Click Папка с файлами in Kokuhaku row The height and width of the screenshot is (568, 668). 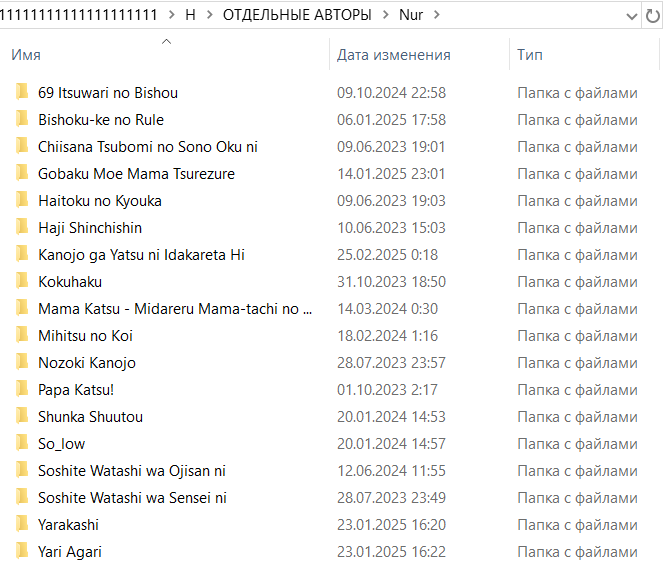point(577,282)
